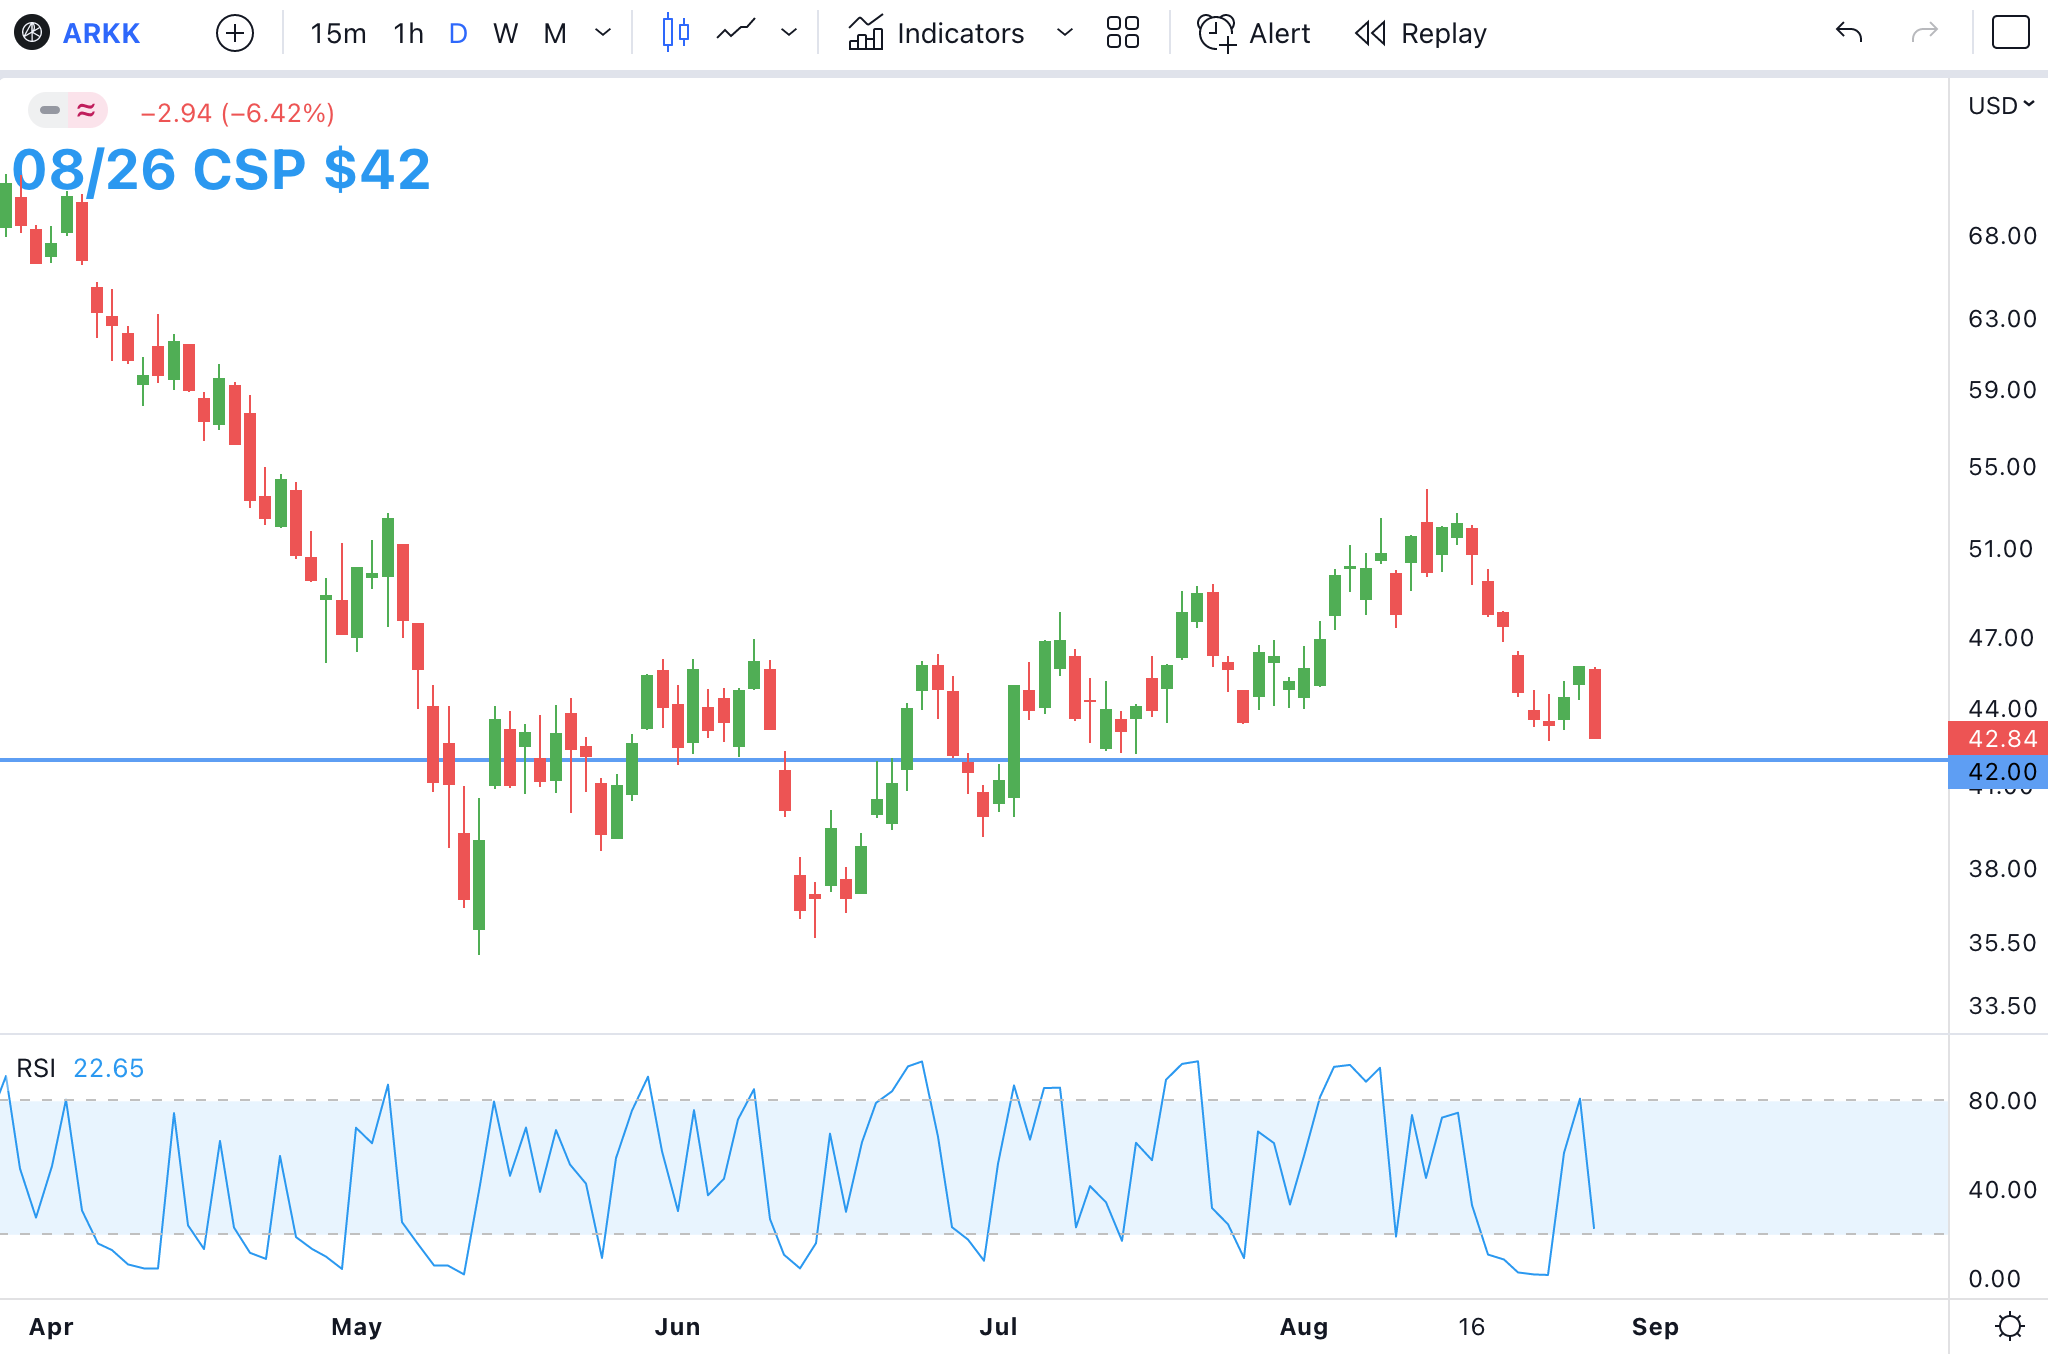The width and height of the screenshot is (2048, 1354).
Task: Open symbol search via ARKK ticker
Action: click(x=101, y=33)
